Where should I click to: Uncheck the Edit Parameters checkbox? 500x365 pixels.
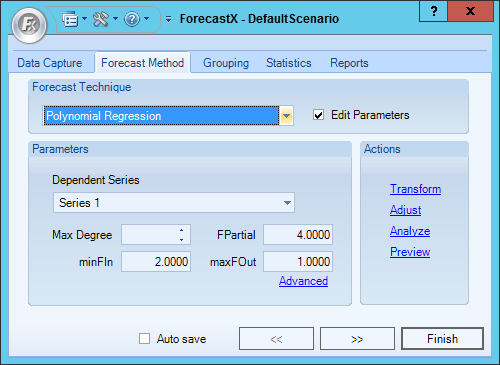[x=319, y=115]
